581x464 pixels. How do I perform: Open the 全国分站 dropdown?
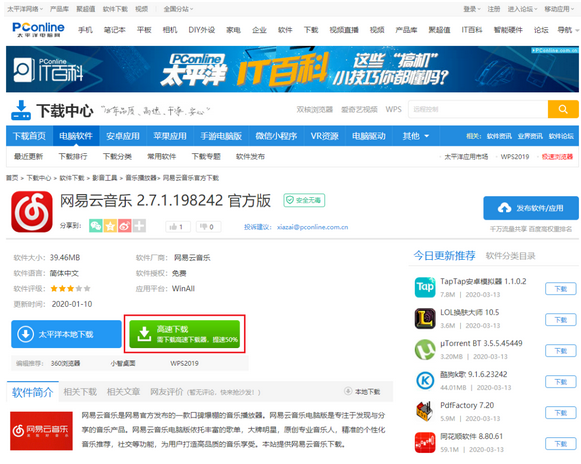(x=178, y=9)
